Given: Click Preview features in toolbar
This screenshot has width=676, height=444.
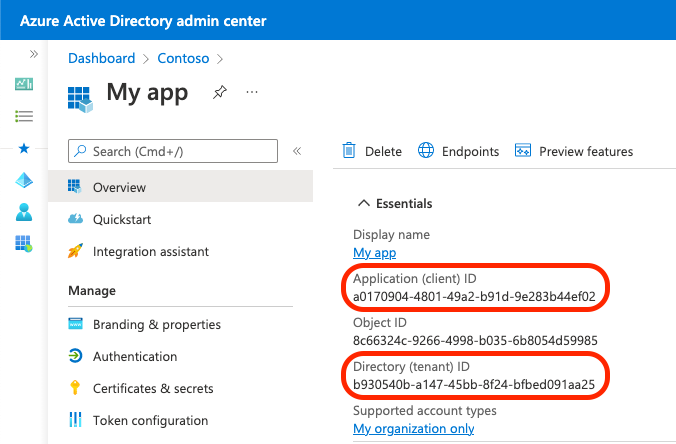Looking at the screenshot, I should pos(574,151).
